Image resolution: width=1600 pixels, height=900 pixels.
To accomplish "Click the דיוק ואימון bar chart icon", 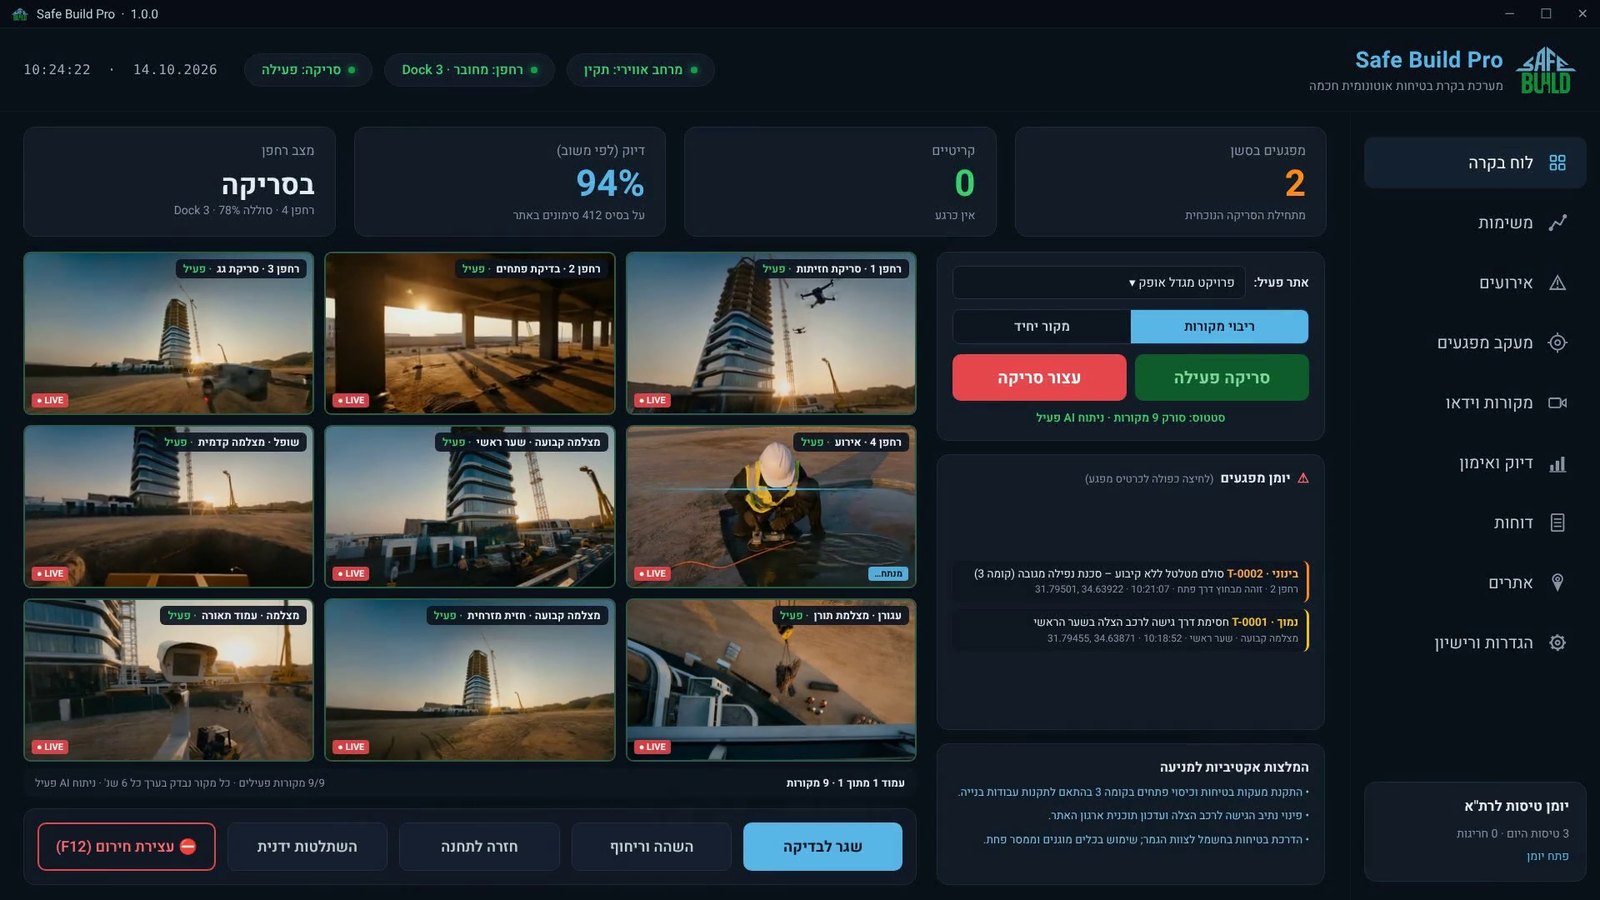I will (1557, 463).
